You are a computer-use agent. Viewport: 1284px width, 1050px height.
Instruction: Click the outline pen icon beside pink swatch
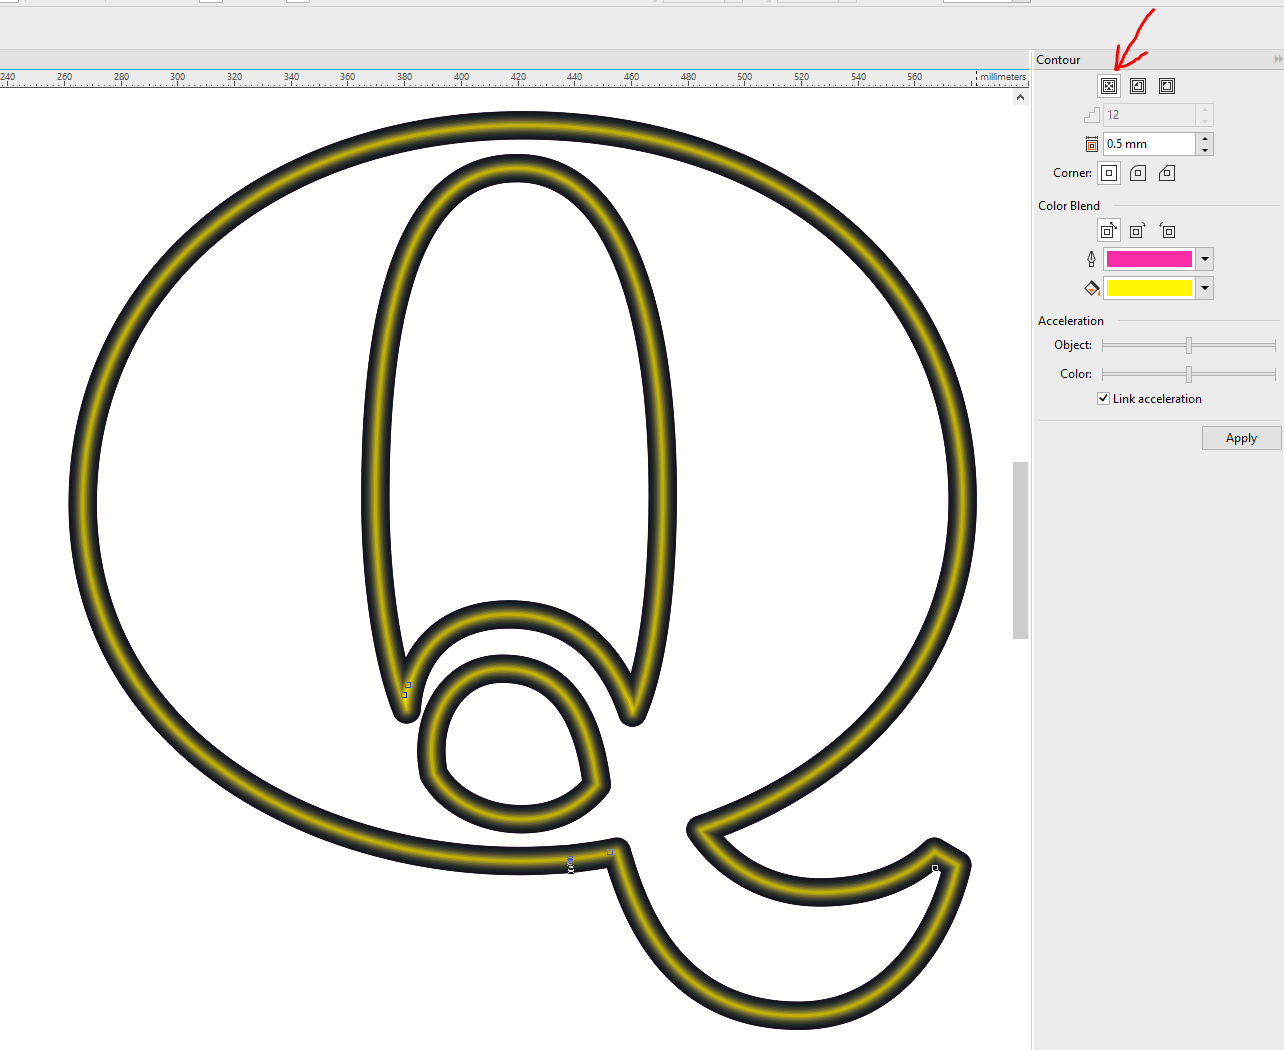pos(1091,259)
